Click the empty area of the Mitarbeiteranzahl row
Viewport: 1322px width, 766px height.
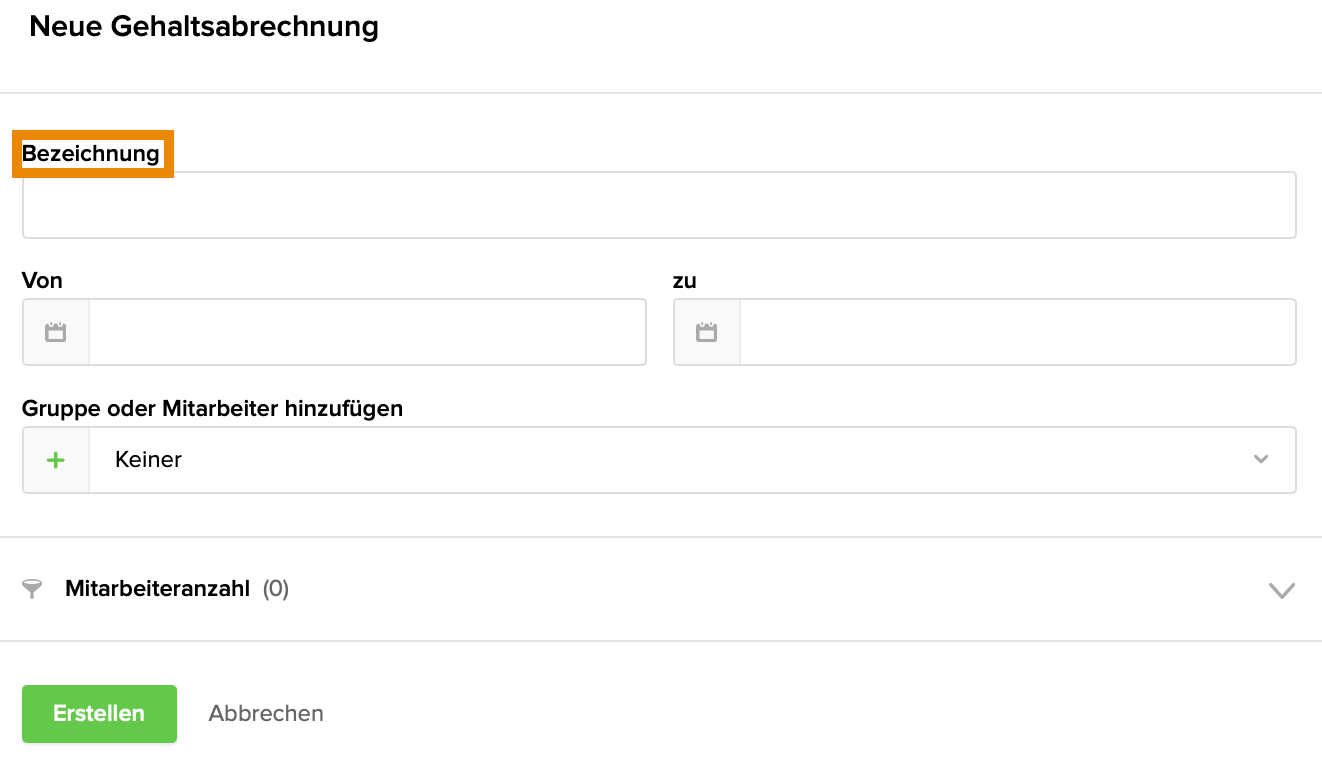(x=760, y=589)
